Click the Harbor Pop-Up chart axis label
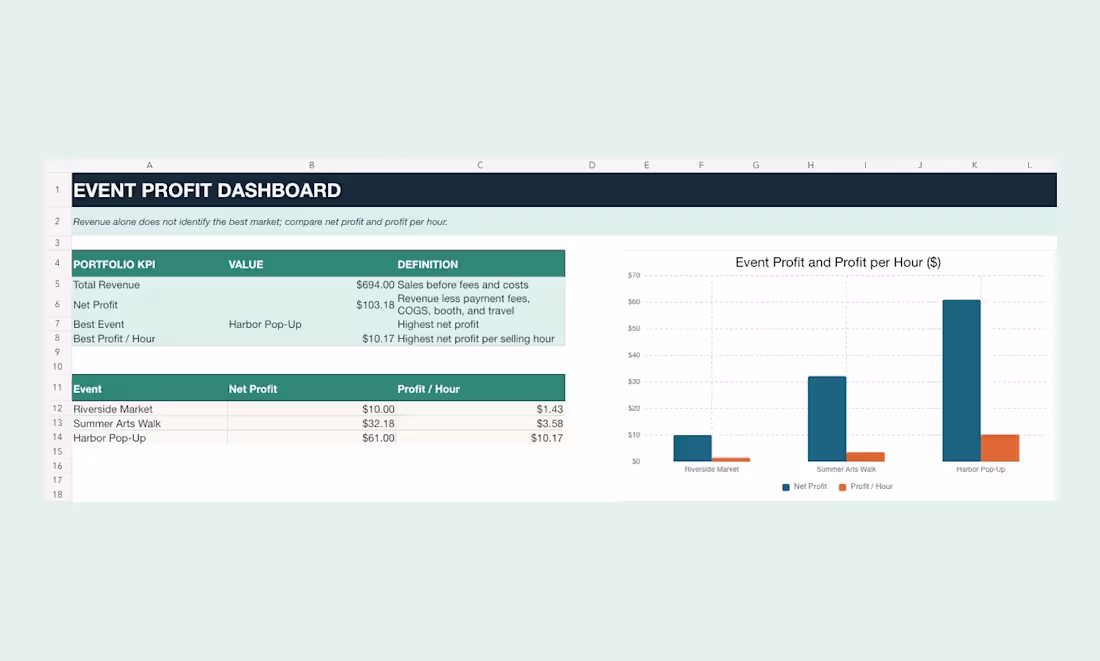1100x661 pixels. click(x=981, y=469)
